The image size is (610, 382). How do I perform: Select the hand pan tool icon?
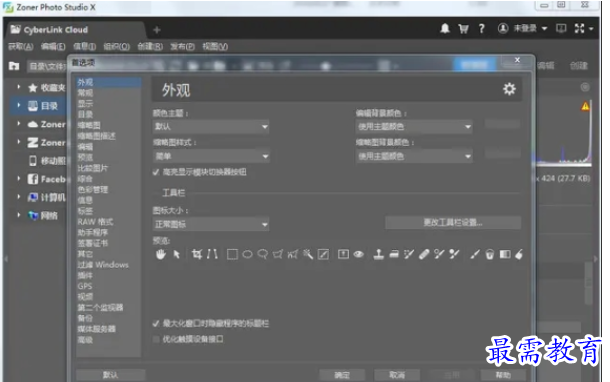[x=161, y=254]
